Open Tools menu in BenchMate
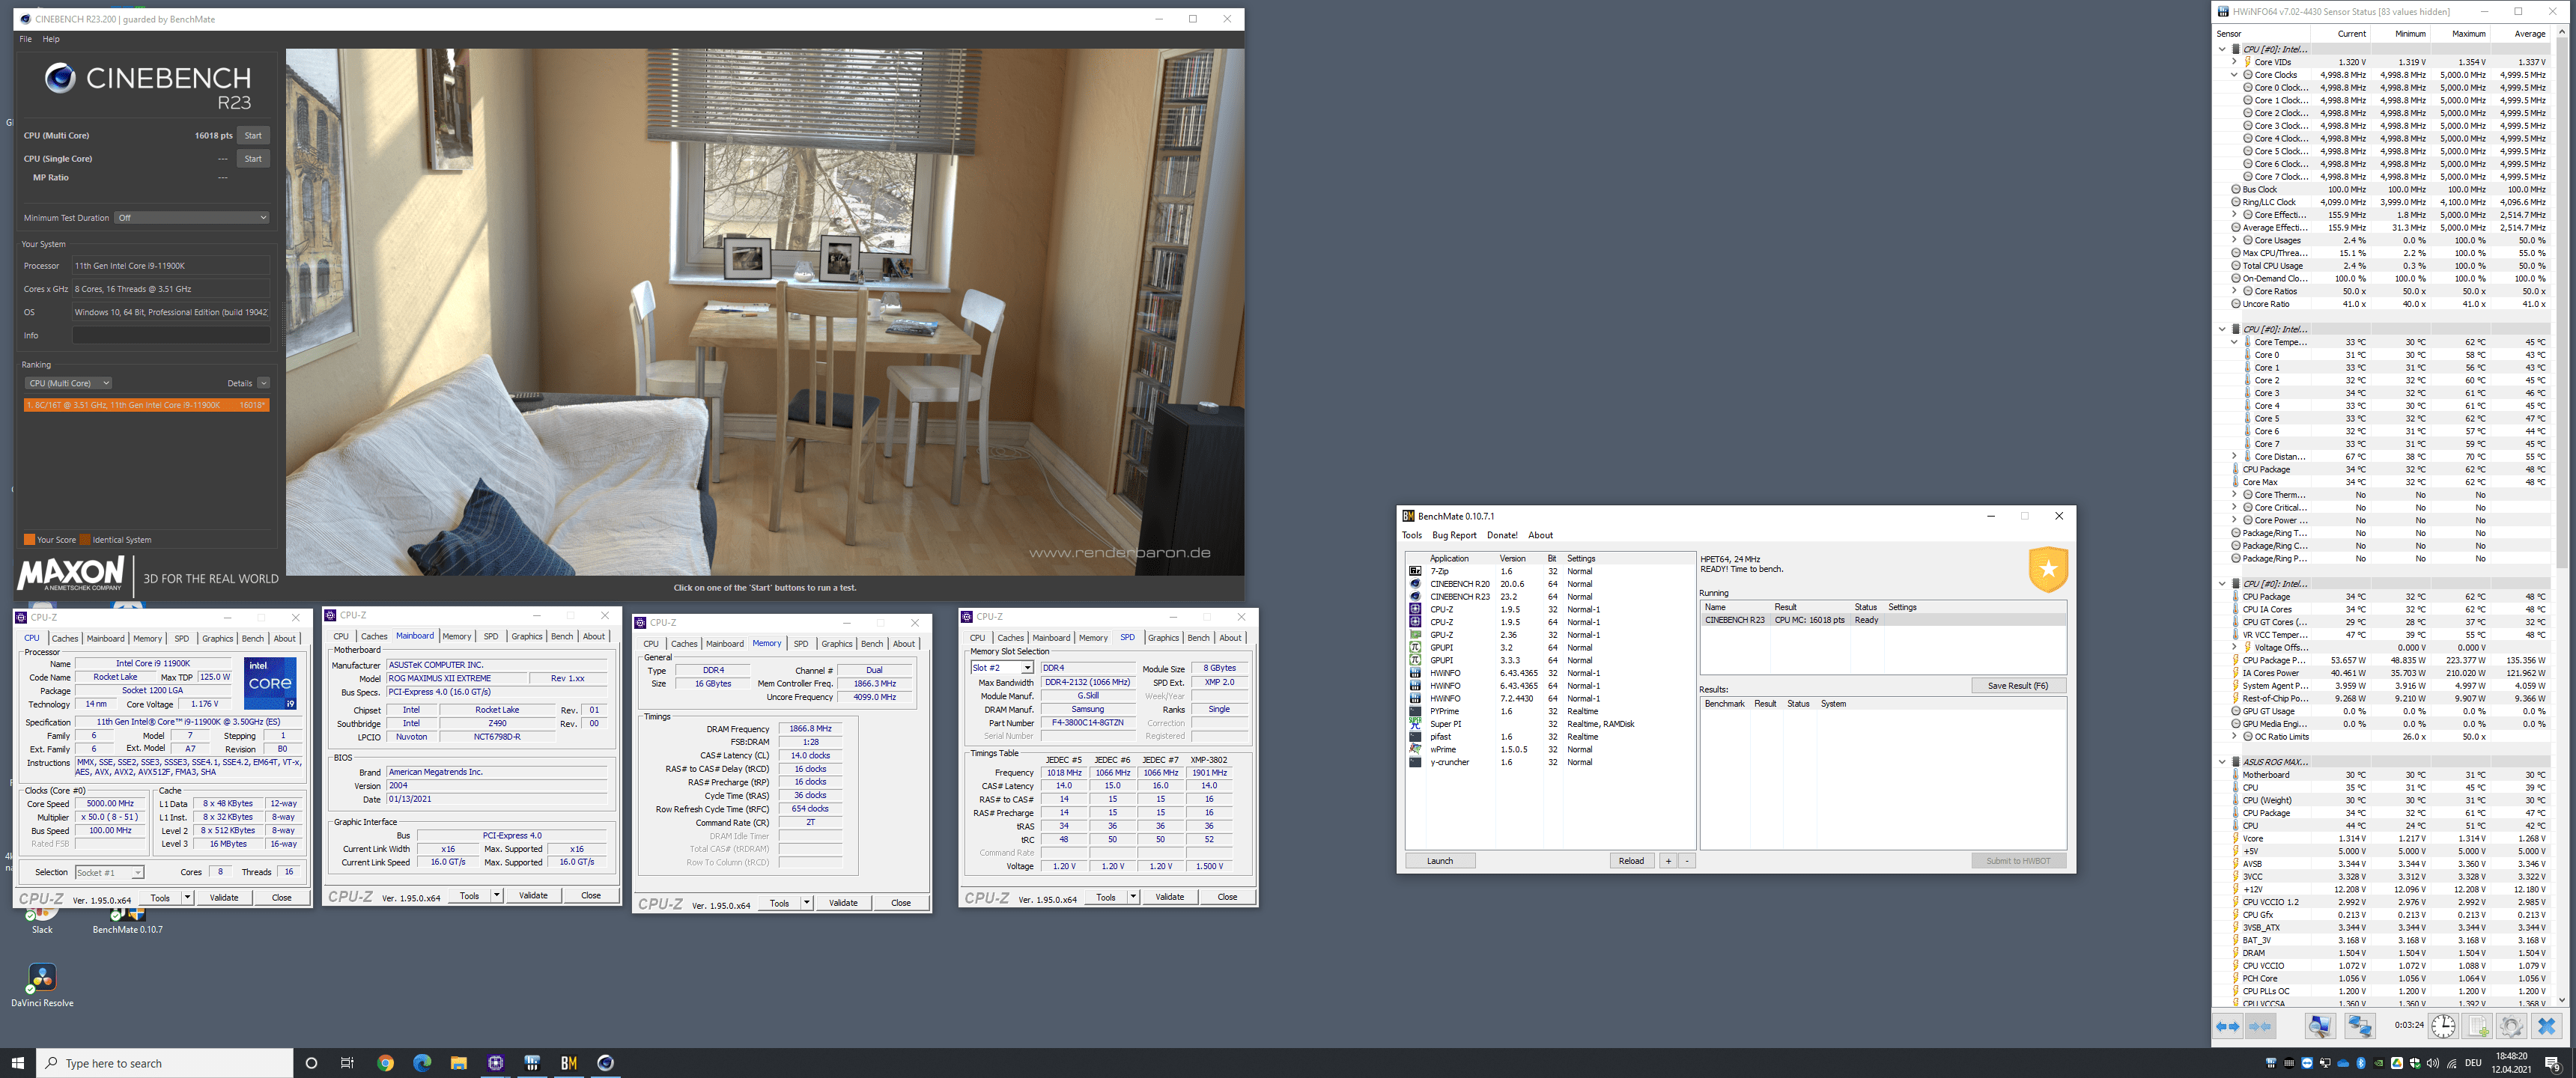 pos(1411,535)
